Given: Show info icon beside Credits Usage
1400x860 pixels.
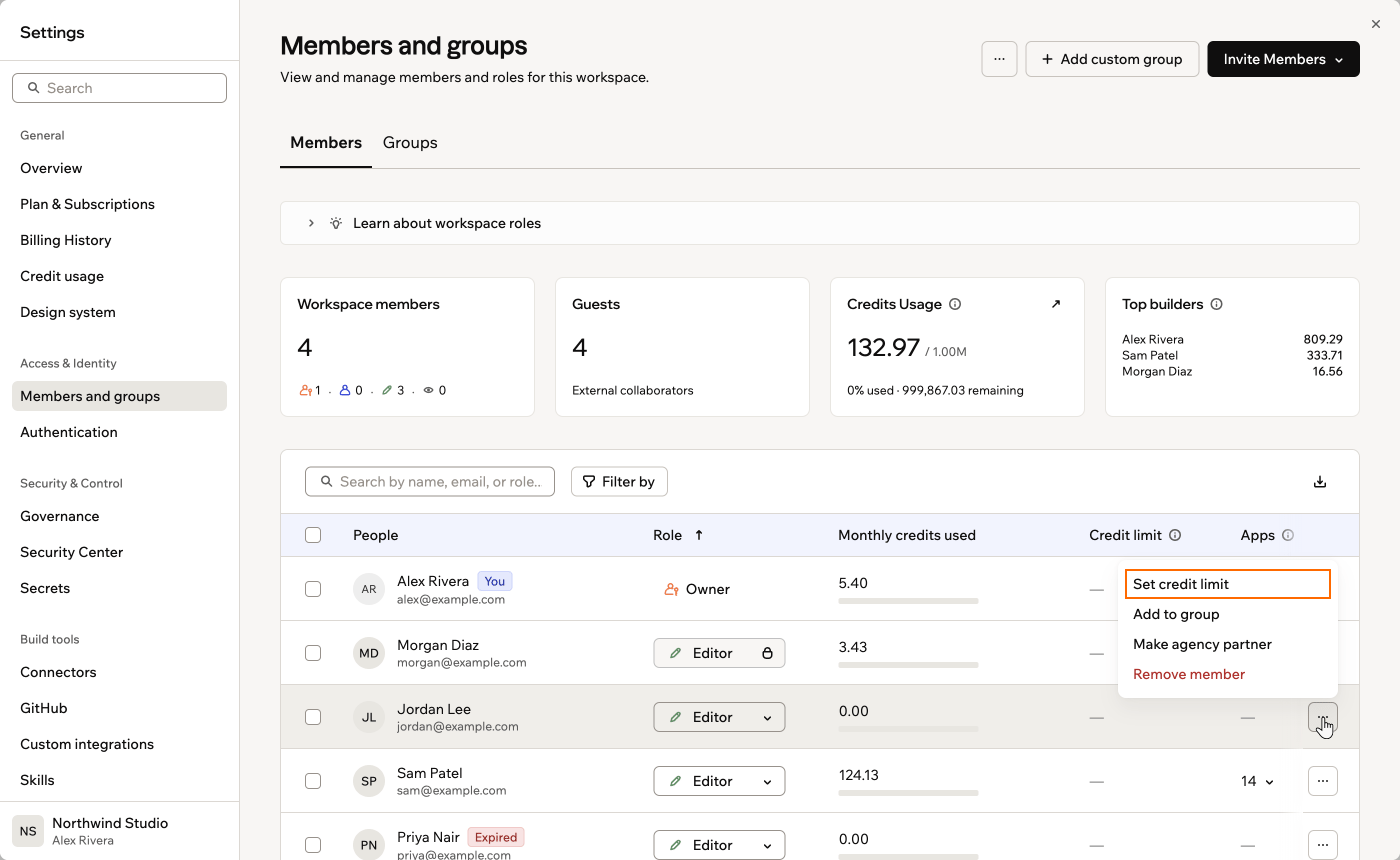Looking at the screenshot, I should (x=955, y=304).
